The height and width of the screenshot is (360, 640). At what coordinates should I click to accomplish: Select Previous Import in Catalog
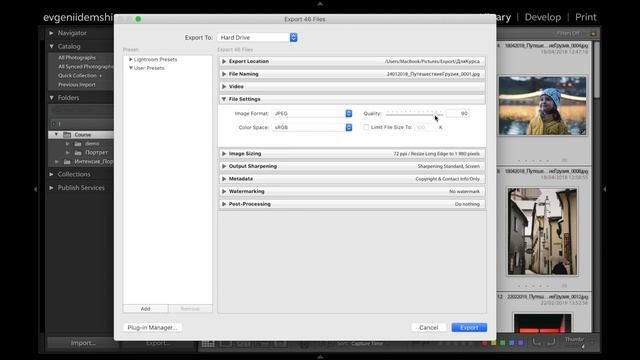[x=77, y=84]
